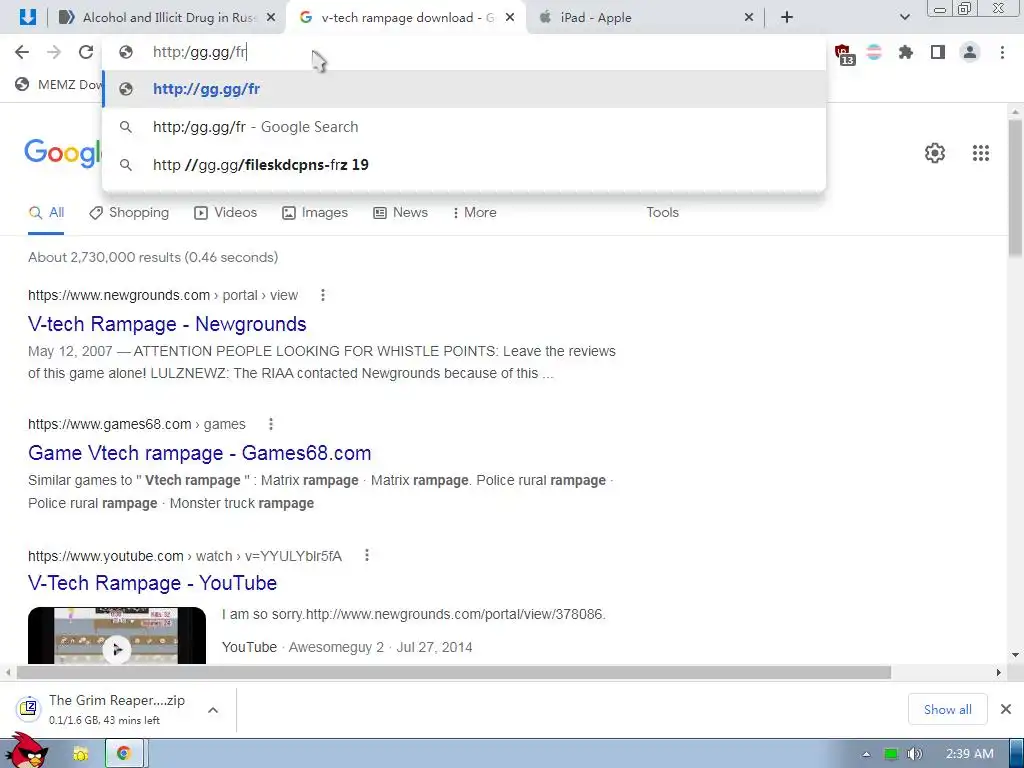Image resolution: width=1024 pixels, height=768 pixels.
Task: Open the Extensions puzzle piece menu
Action: coord(906,52)
